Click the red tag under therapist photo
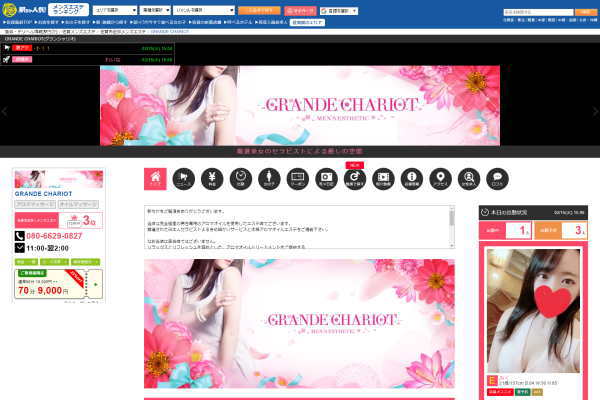 [x=500, y=392]
